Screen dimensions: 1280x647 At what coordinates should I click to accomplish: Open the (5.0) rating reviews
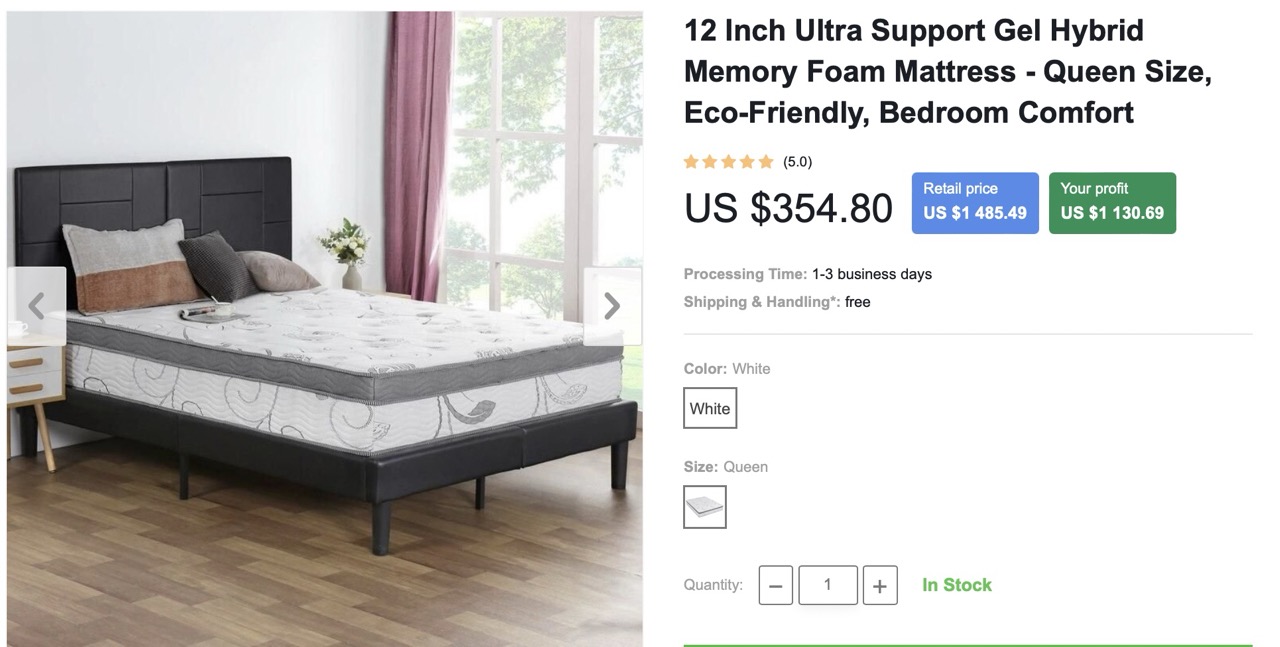(x=797, y=162)
